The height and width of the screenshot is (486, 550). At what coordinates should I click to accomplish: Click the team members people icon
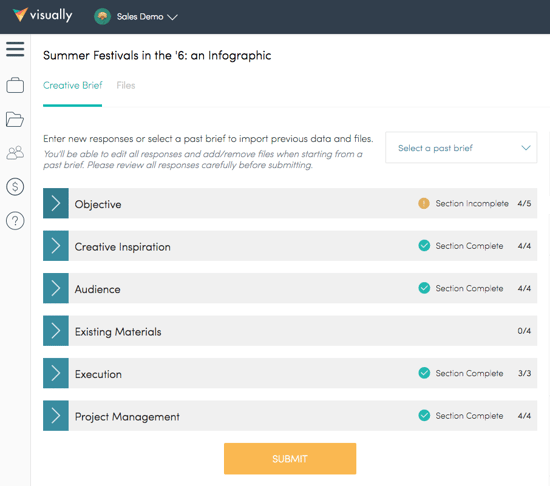[15, 153]
